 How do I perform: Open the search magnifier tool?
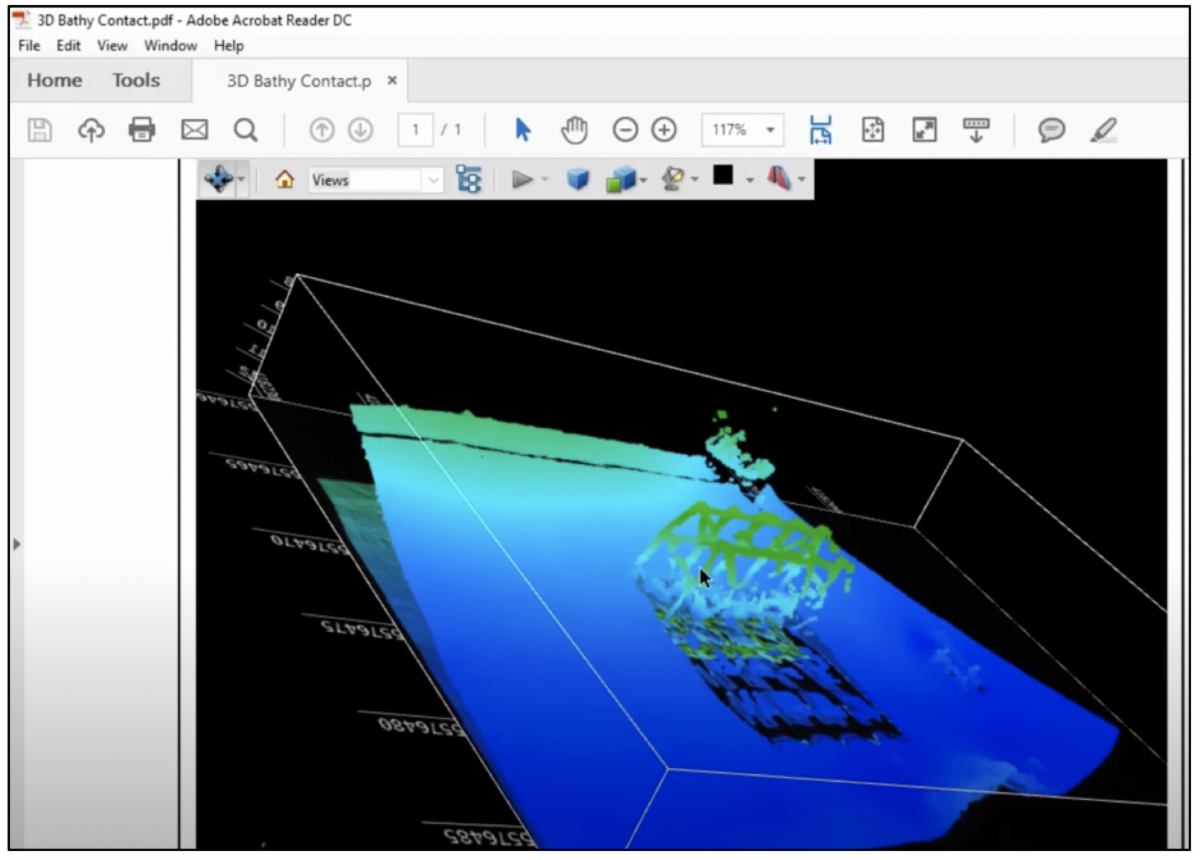pyautogui.click(x=245, y=130)
